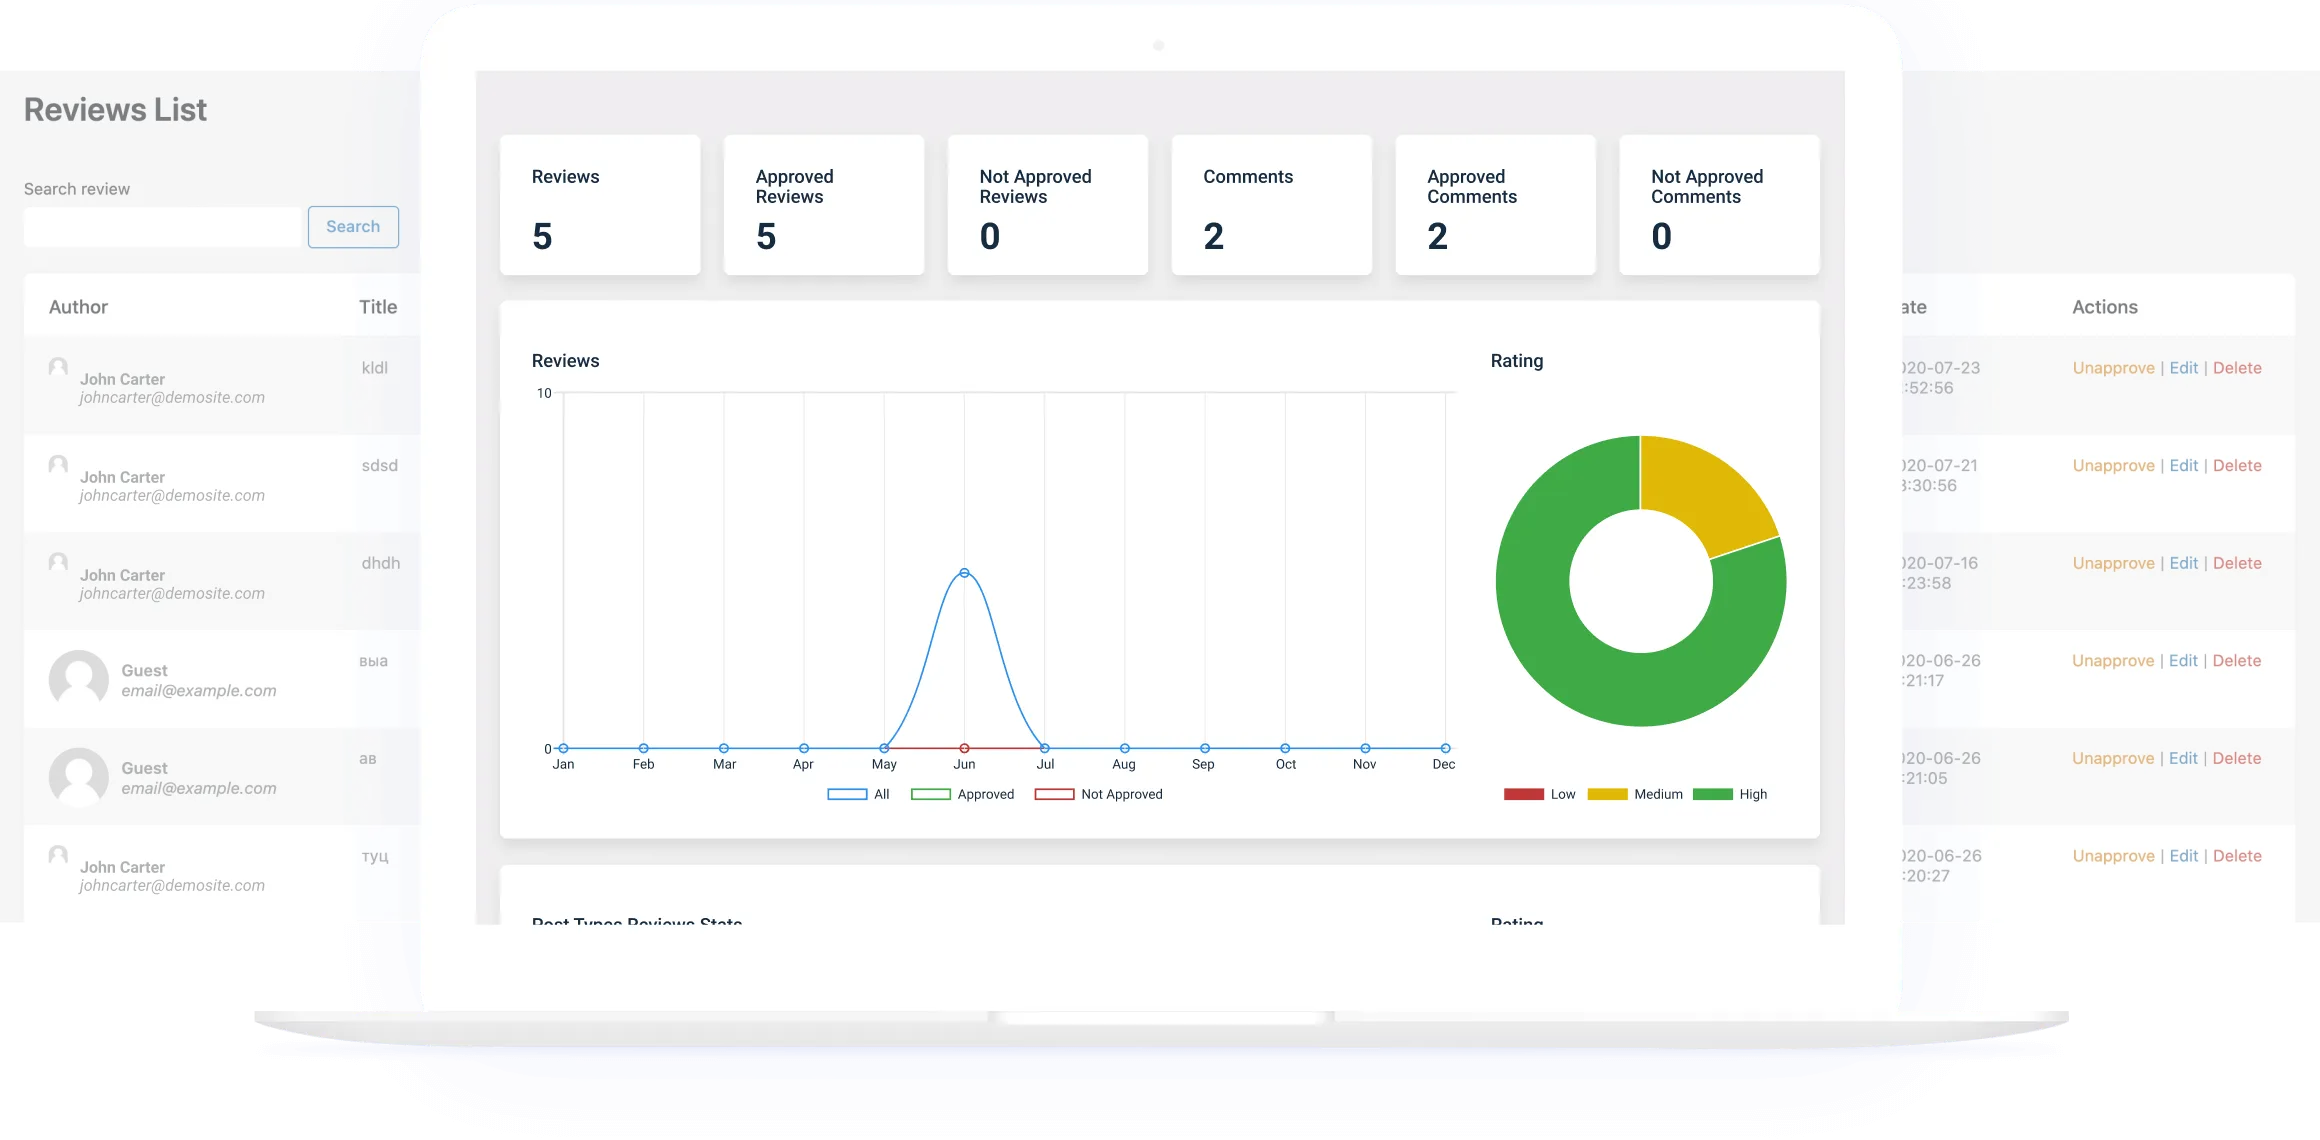
Task: Click the Search button
Action: click(x=353, y=227)
